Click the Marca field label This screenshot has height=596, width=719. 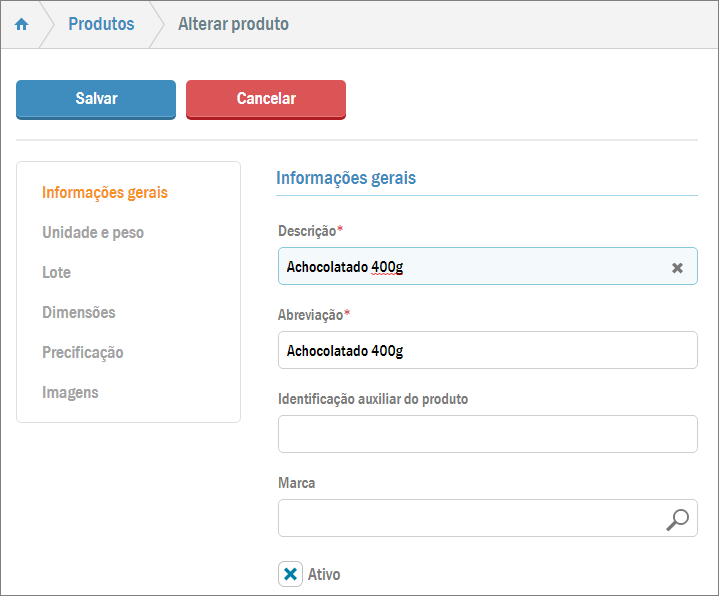[297, 483]
